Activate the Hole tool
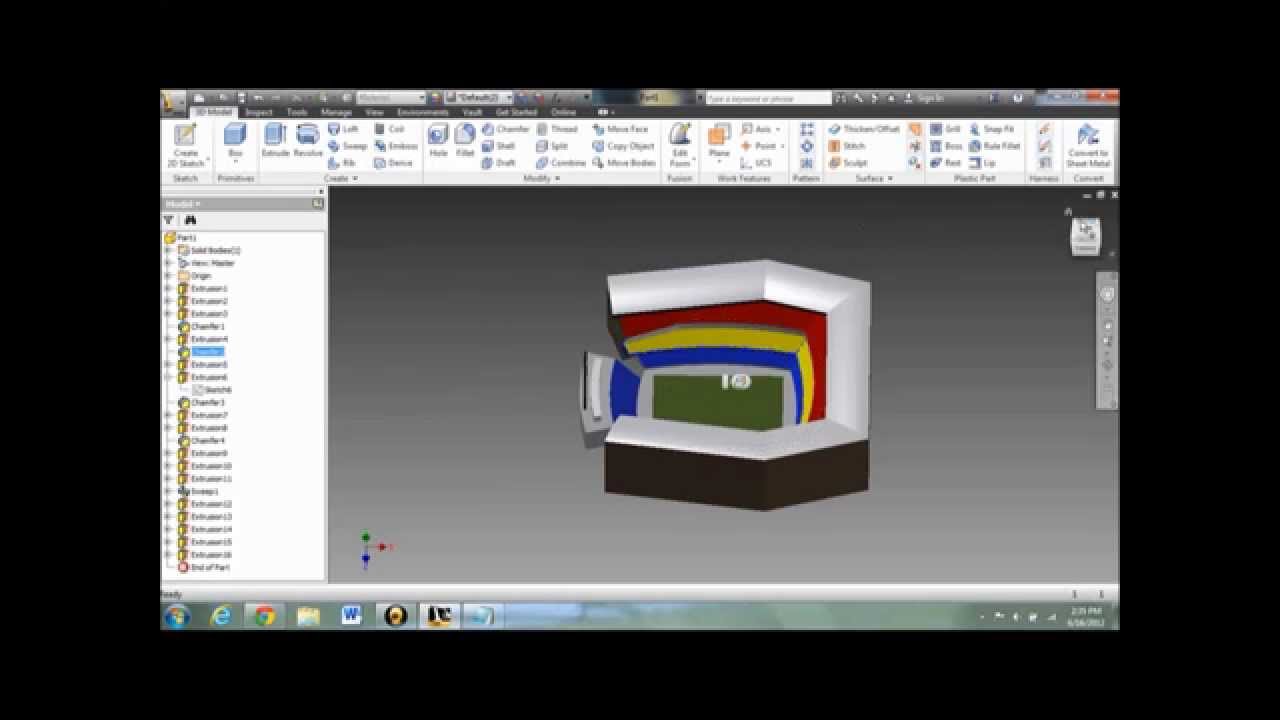The width and height of the screenshot is (1280, 720). (x=438, y=141)
